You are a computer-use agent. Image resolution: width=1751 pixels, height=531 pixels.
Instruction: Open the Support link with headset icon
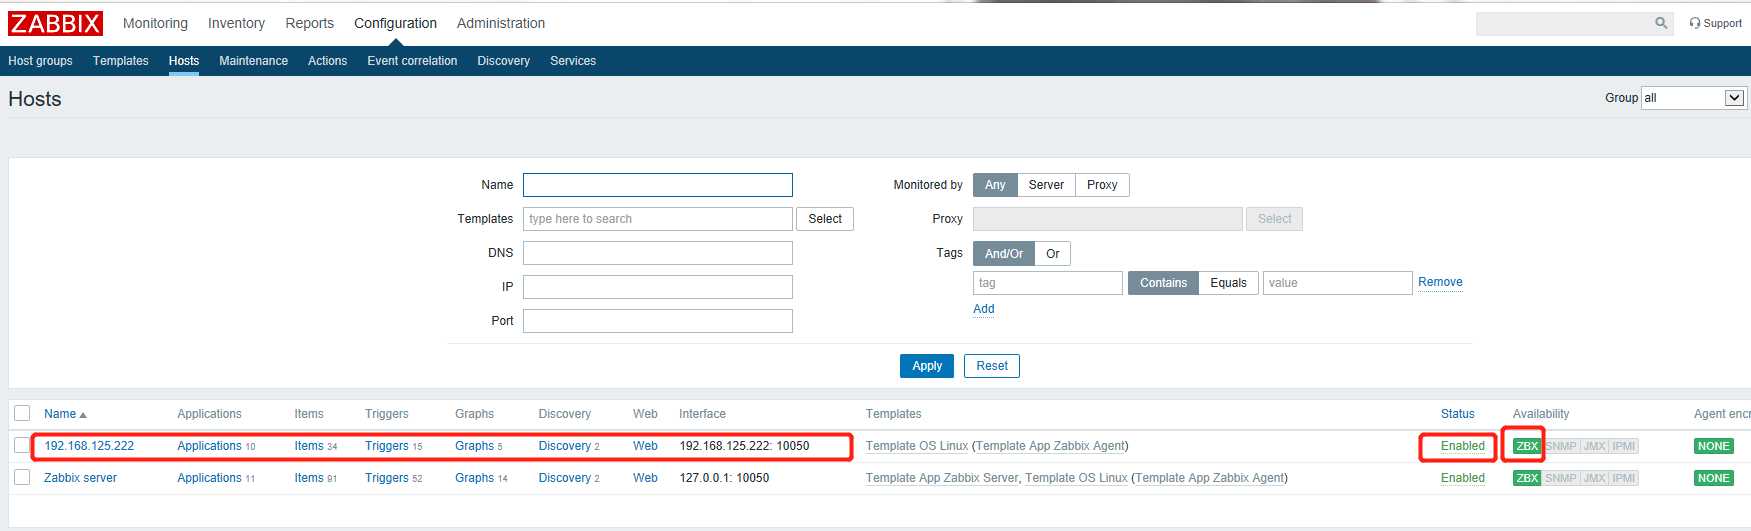(x=1716, y=23)
